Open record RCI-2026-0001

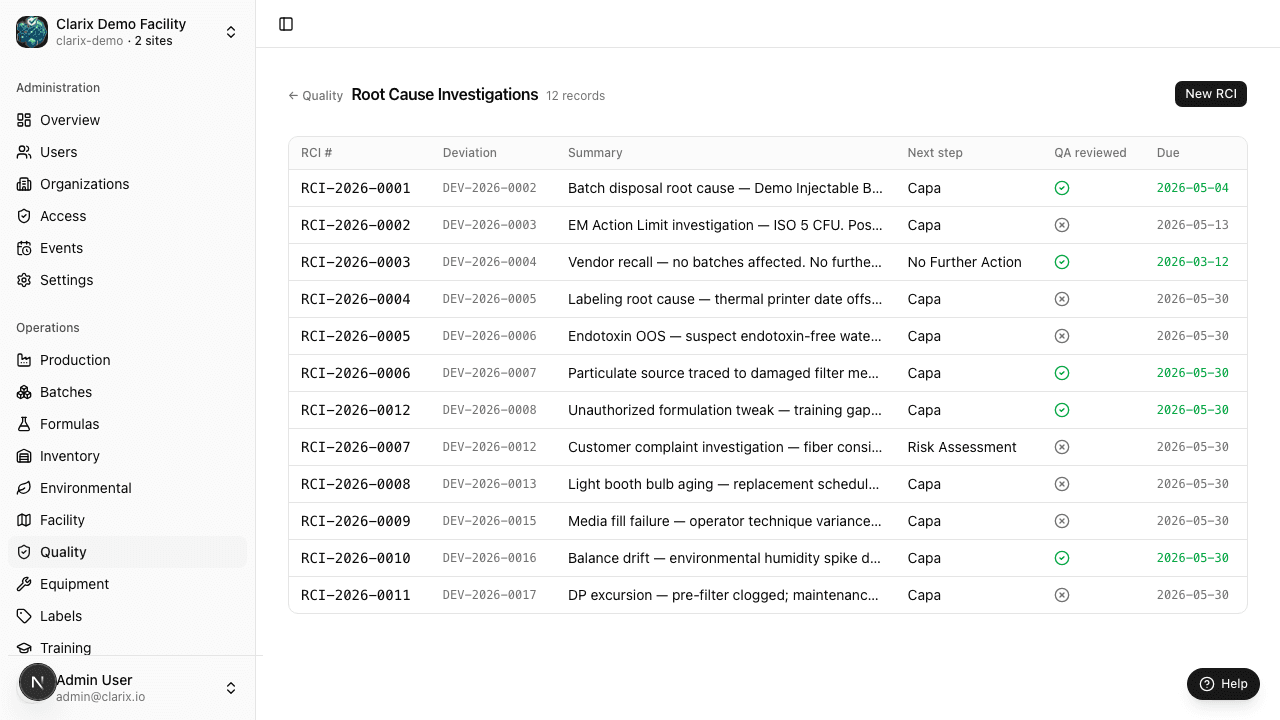point(356,188)
